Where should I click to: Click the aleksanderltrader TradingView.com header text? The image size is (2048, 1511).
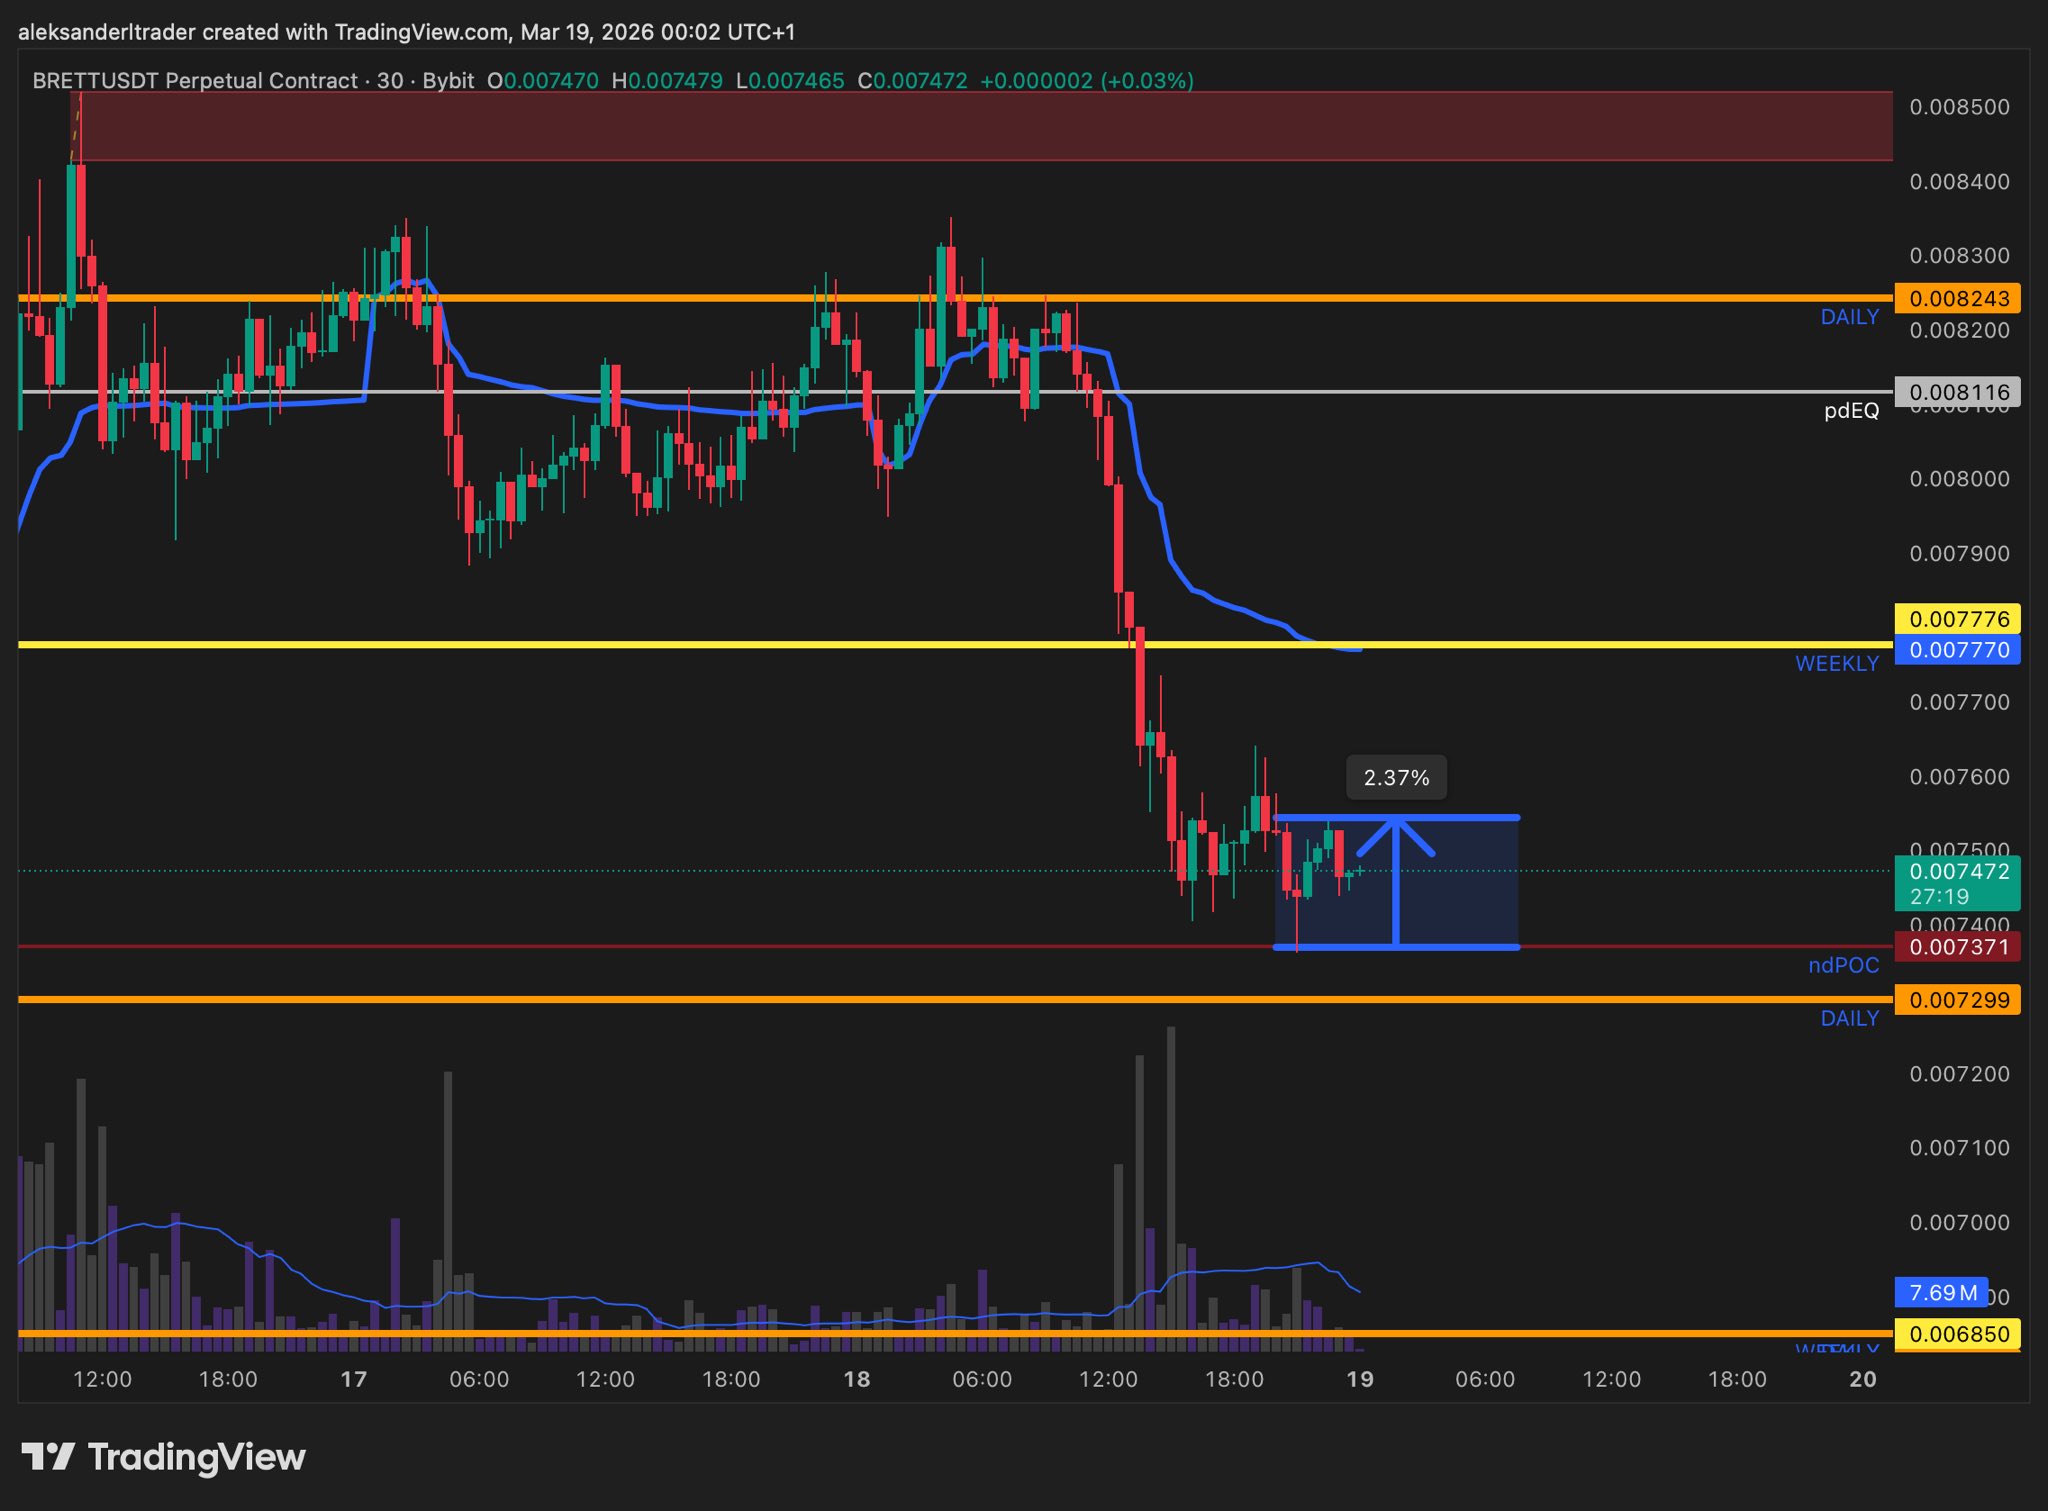[406, 32]
